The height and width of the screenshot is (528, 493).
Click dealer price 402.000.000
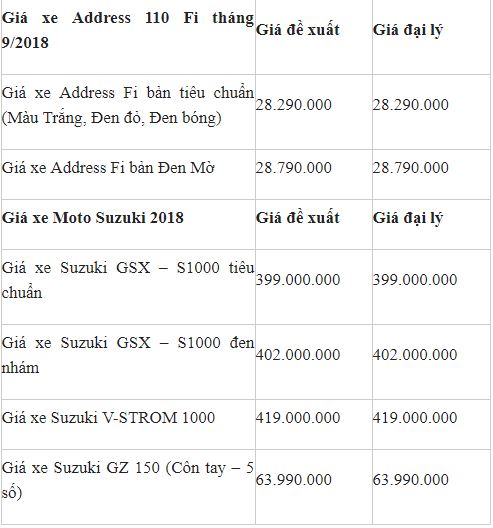click(415, 355)
